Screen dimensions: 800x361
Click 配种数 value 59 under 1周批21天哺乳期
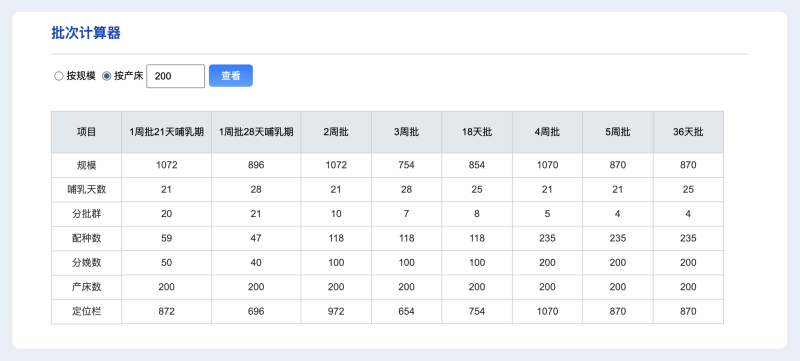[166, 238]
